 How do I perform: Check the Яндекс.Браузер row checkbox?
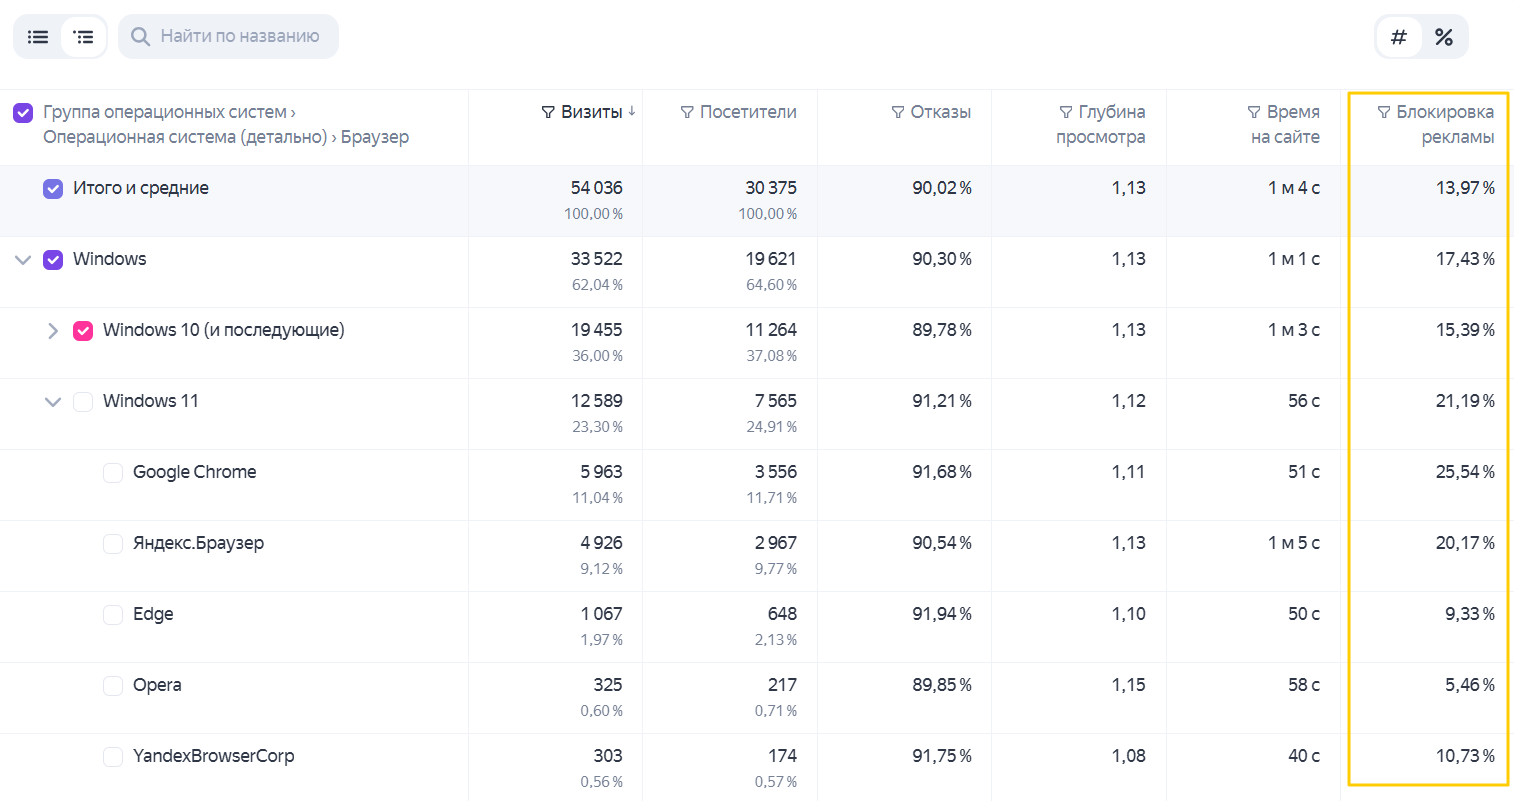(113, 544)
